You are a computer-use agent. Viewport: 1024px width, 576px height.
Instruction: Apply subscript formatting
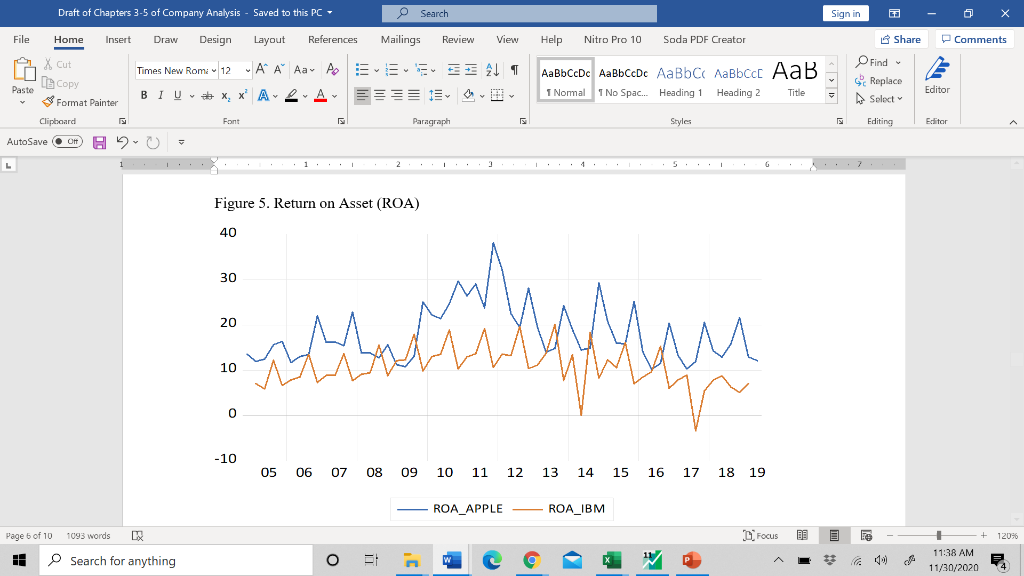pyautogui.click(x=226, y=95)
